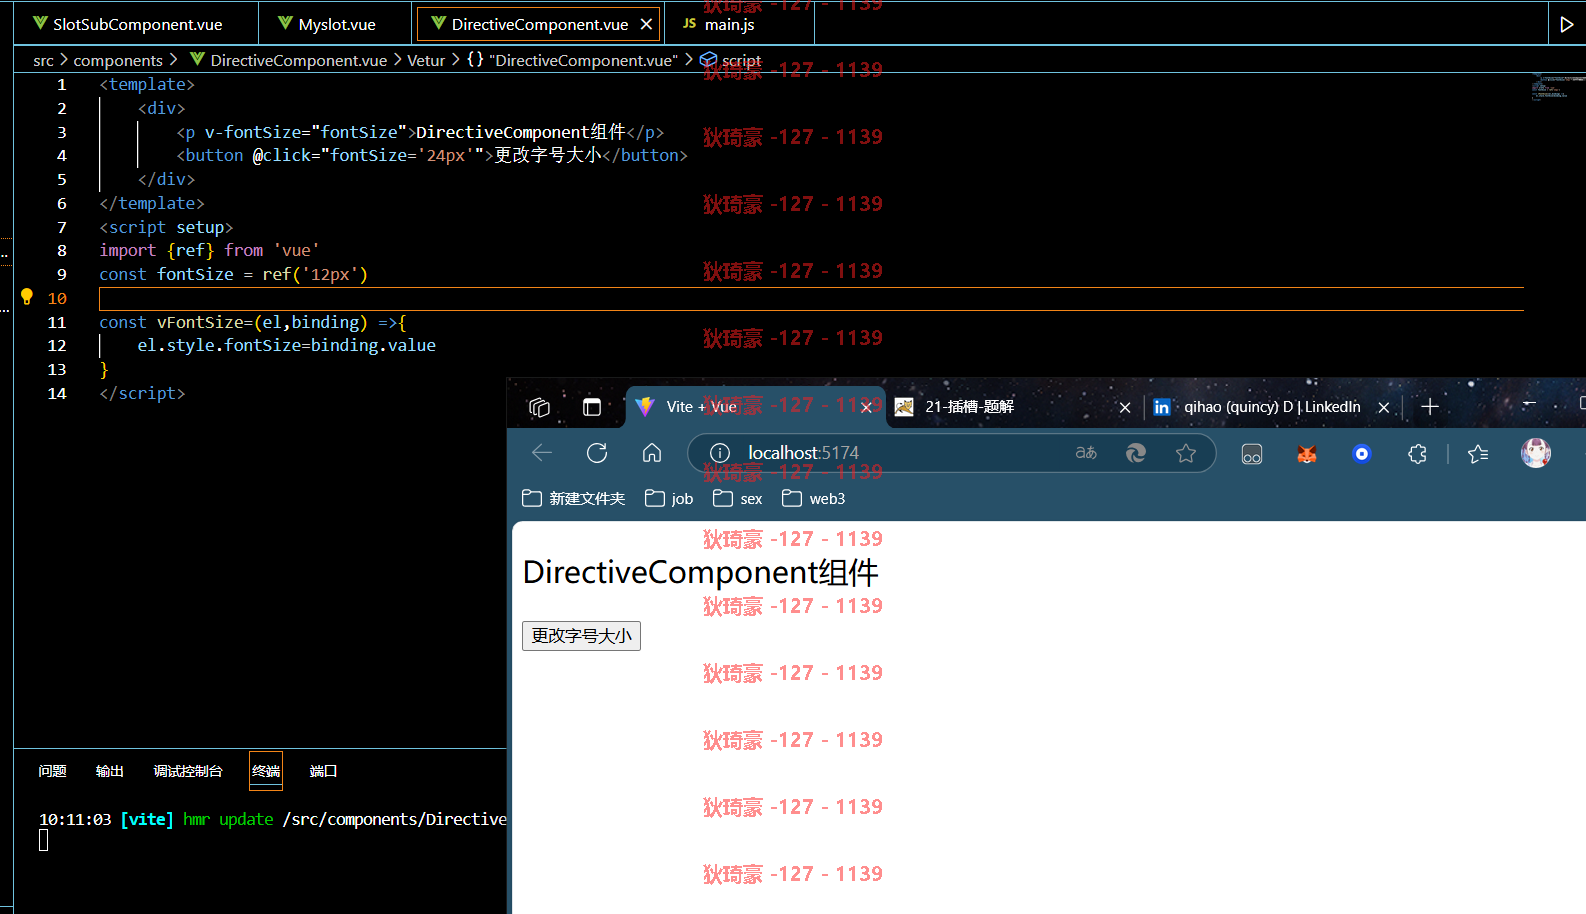Click the blue circle extension icon

click(1361, 454)
